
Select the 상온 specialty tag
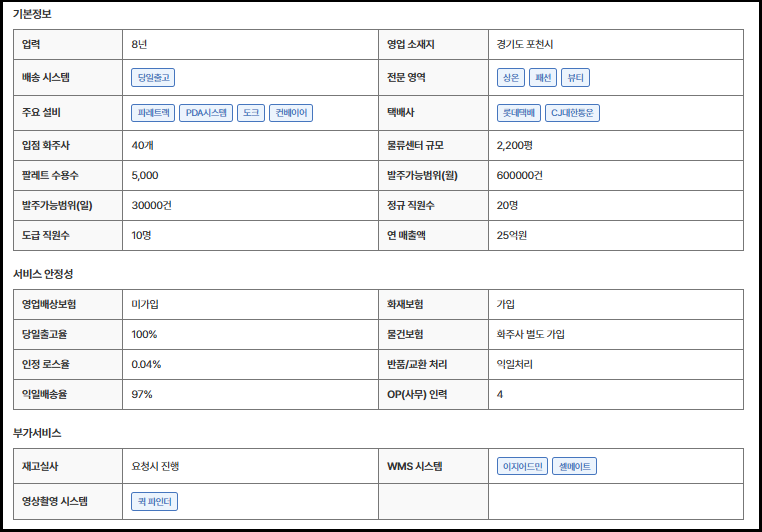click(x=510, y=77)
